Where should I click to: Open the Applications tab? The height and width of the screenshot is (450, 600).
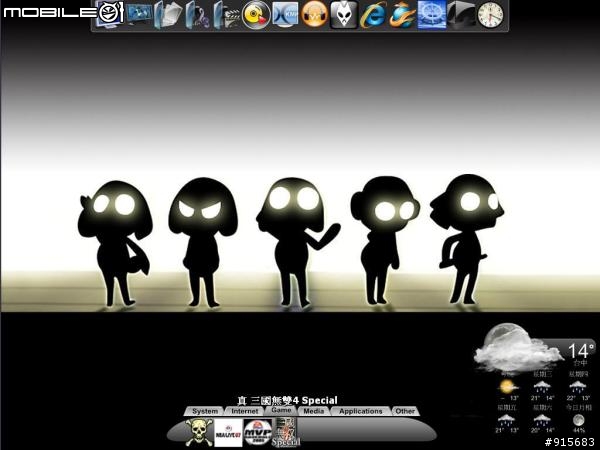coord(360,411)
